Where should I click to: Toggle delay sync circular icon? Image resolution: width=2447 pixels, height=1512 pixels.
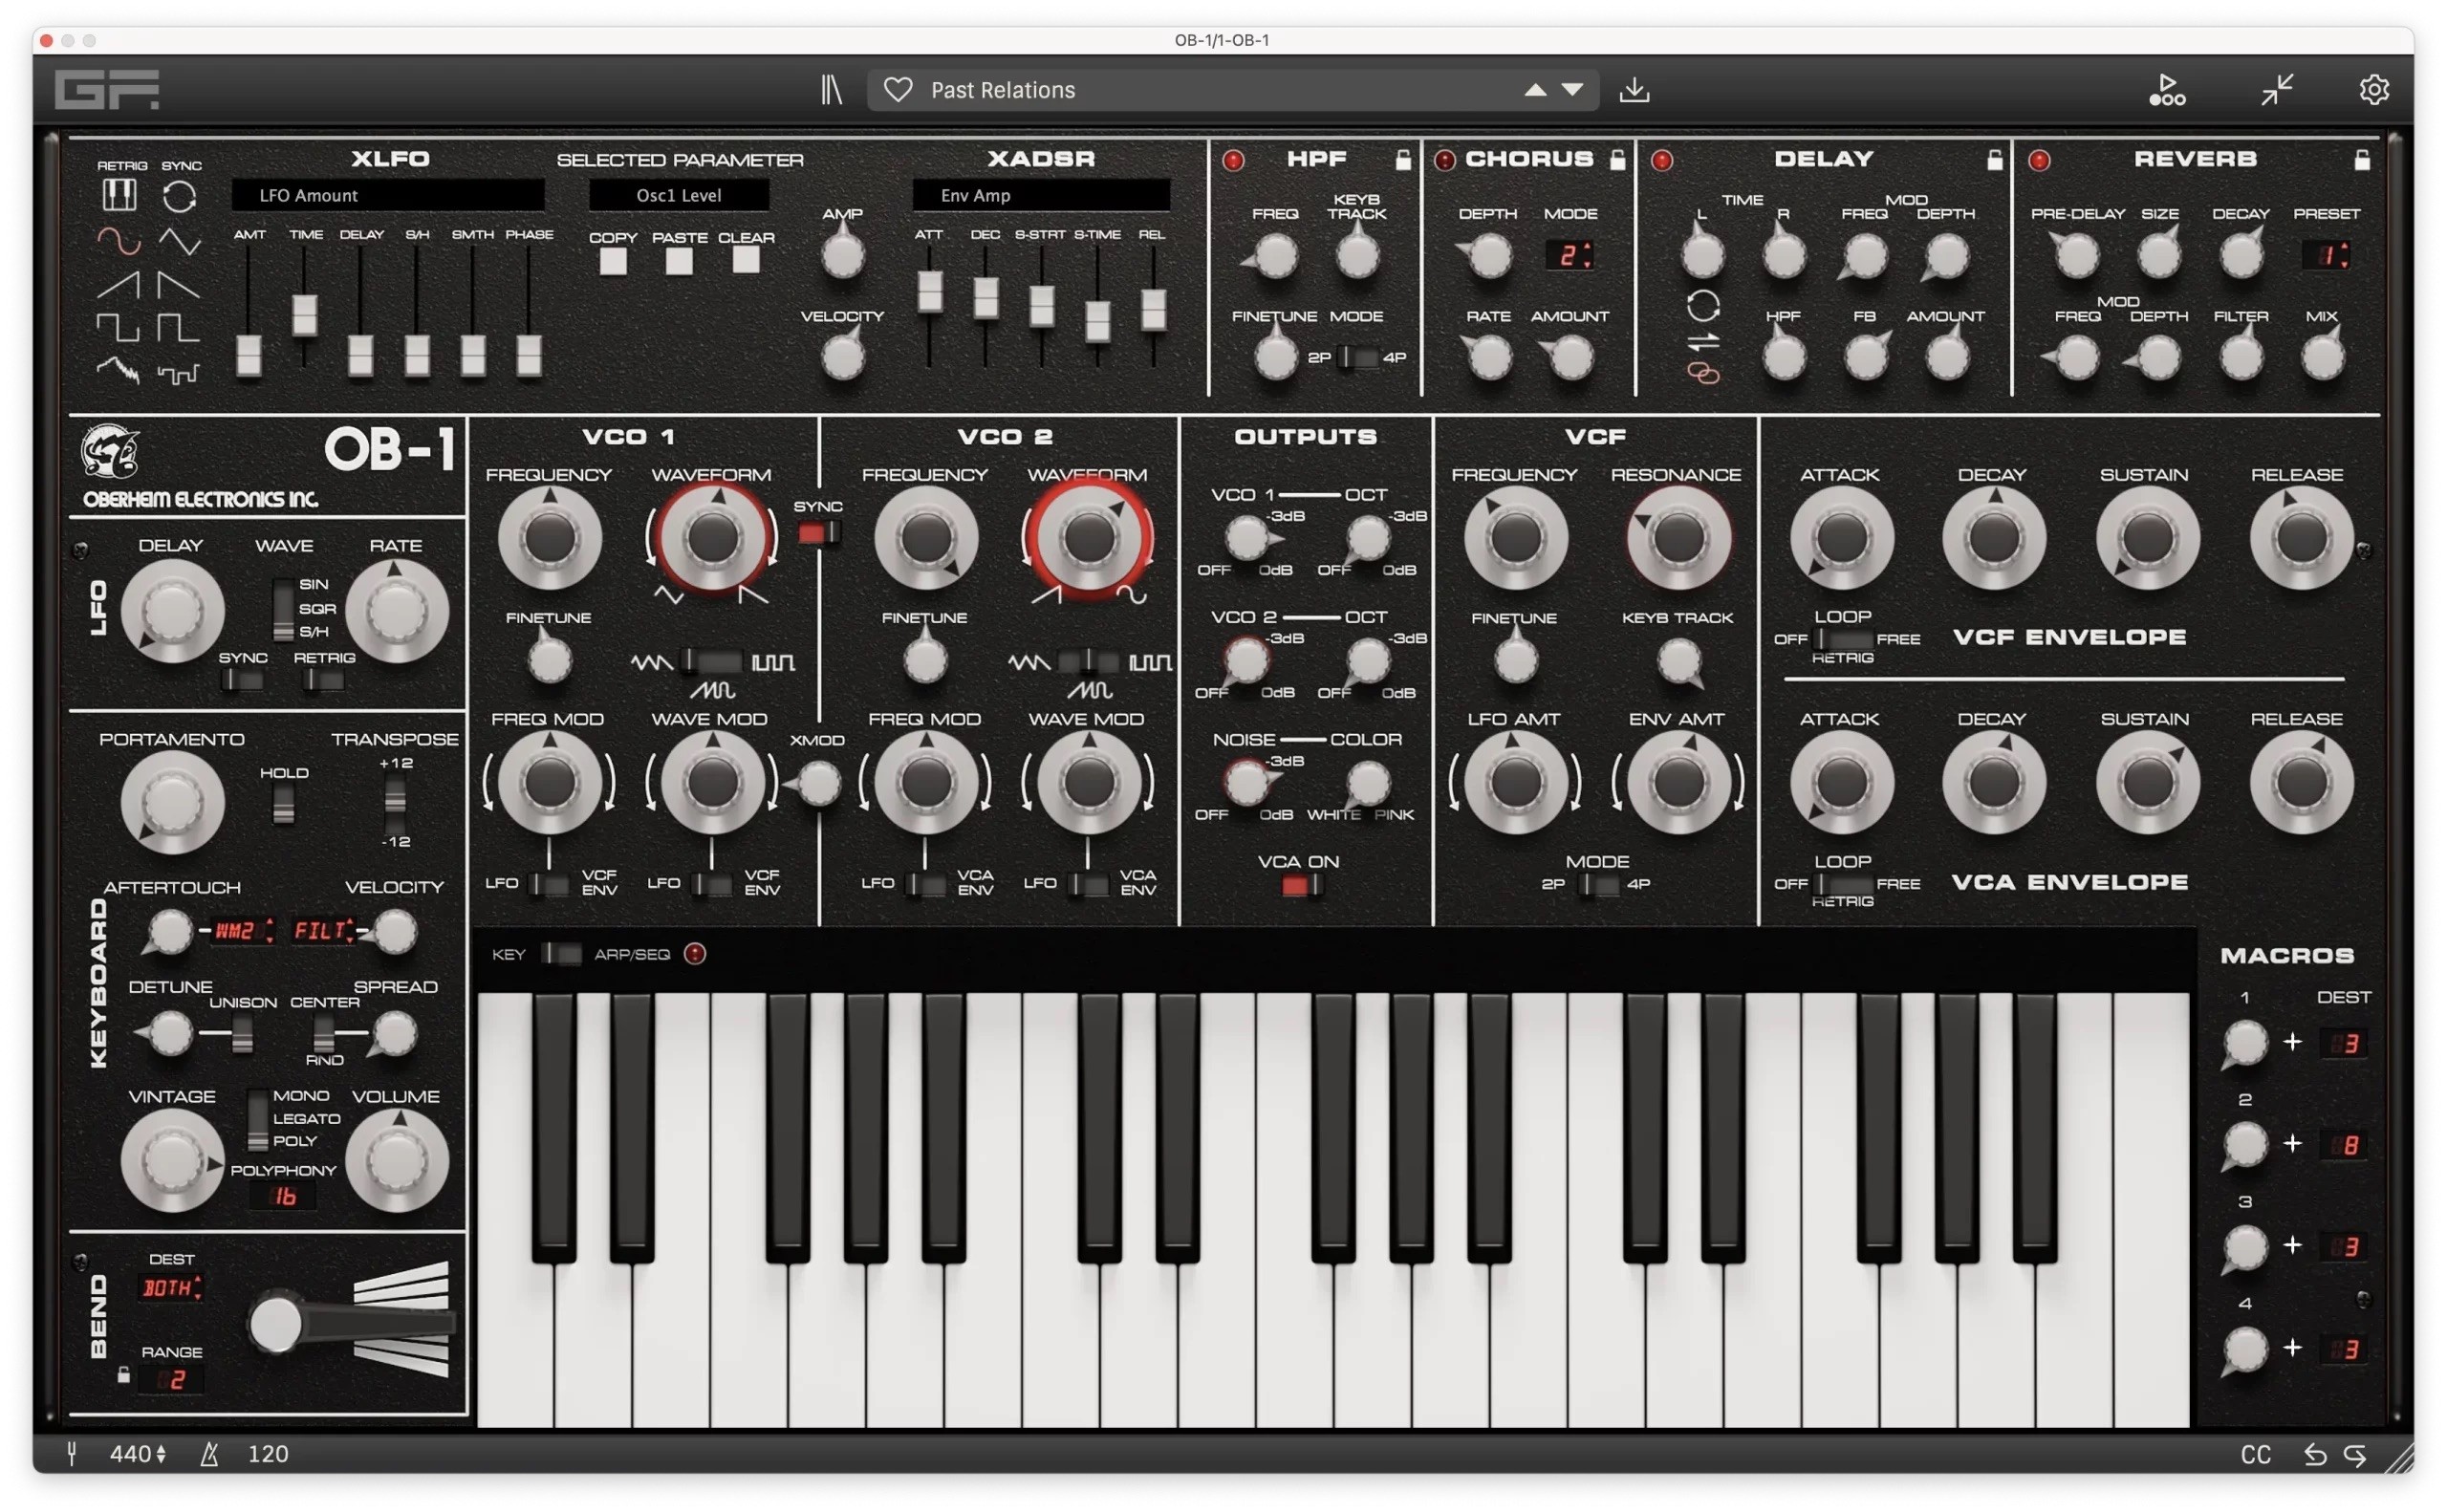coord(1704,306)
